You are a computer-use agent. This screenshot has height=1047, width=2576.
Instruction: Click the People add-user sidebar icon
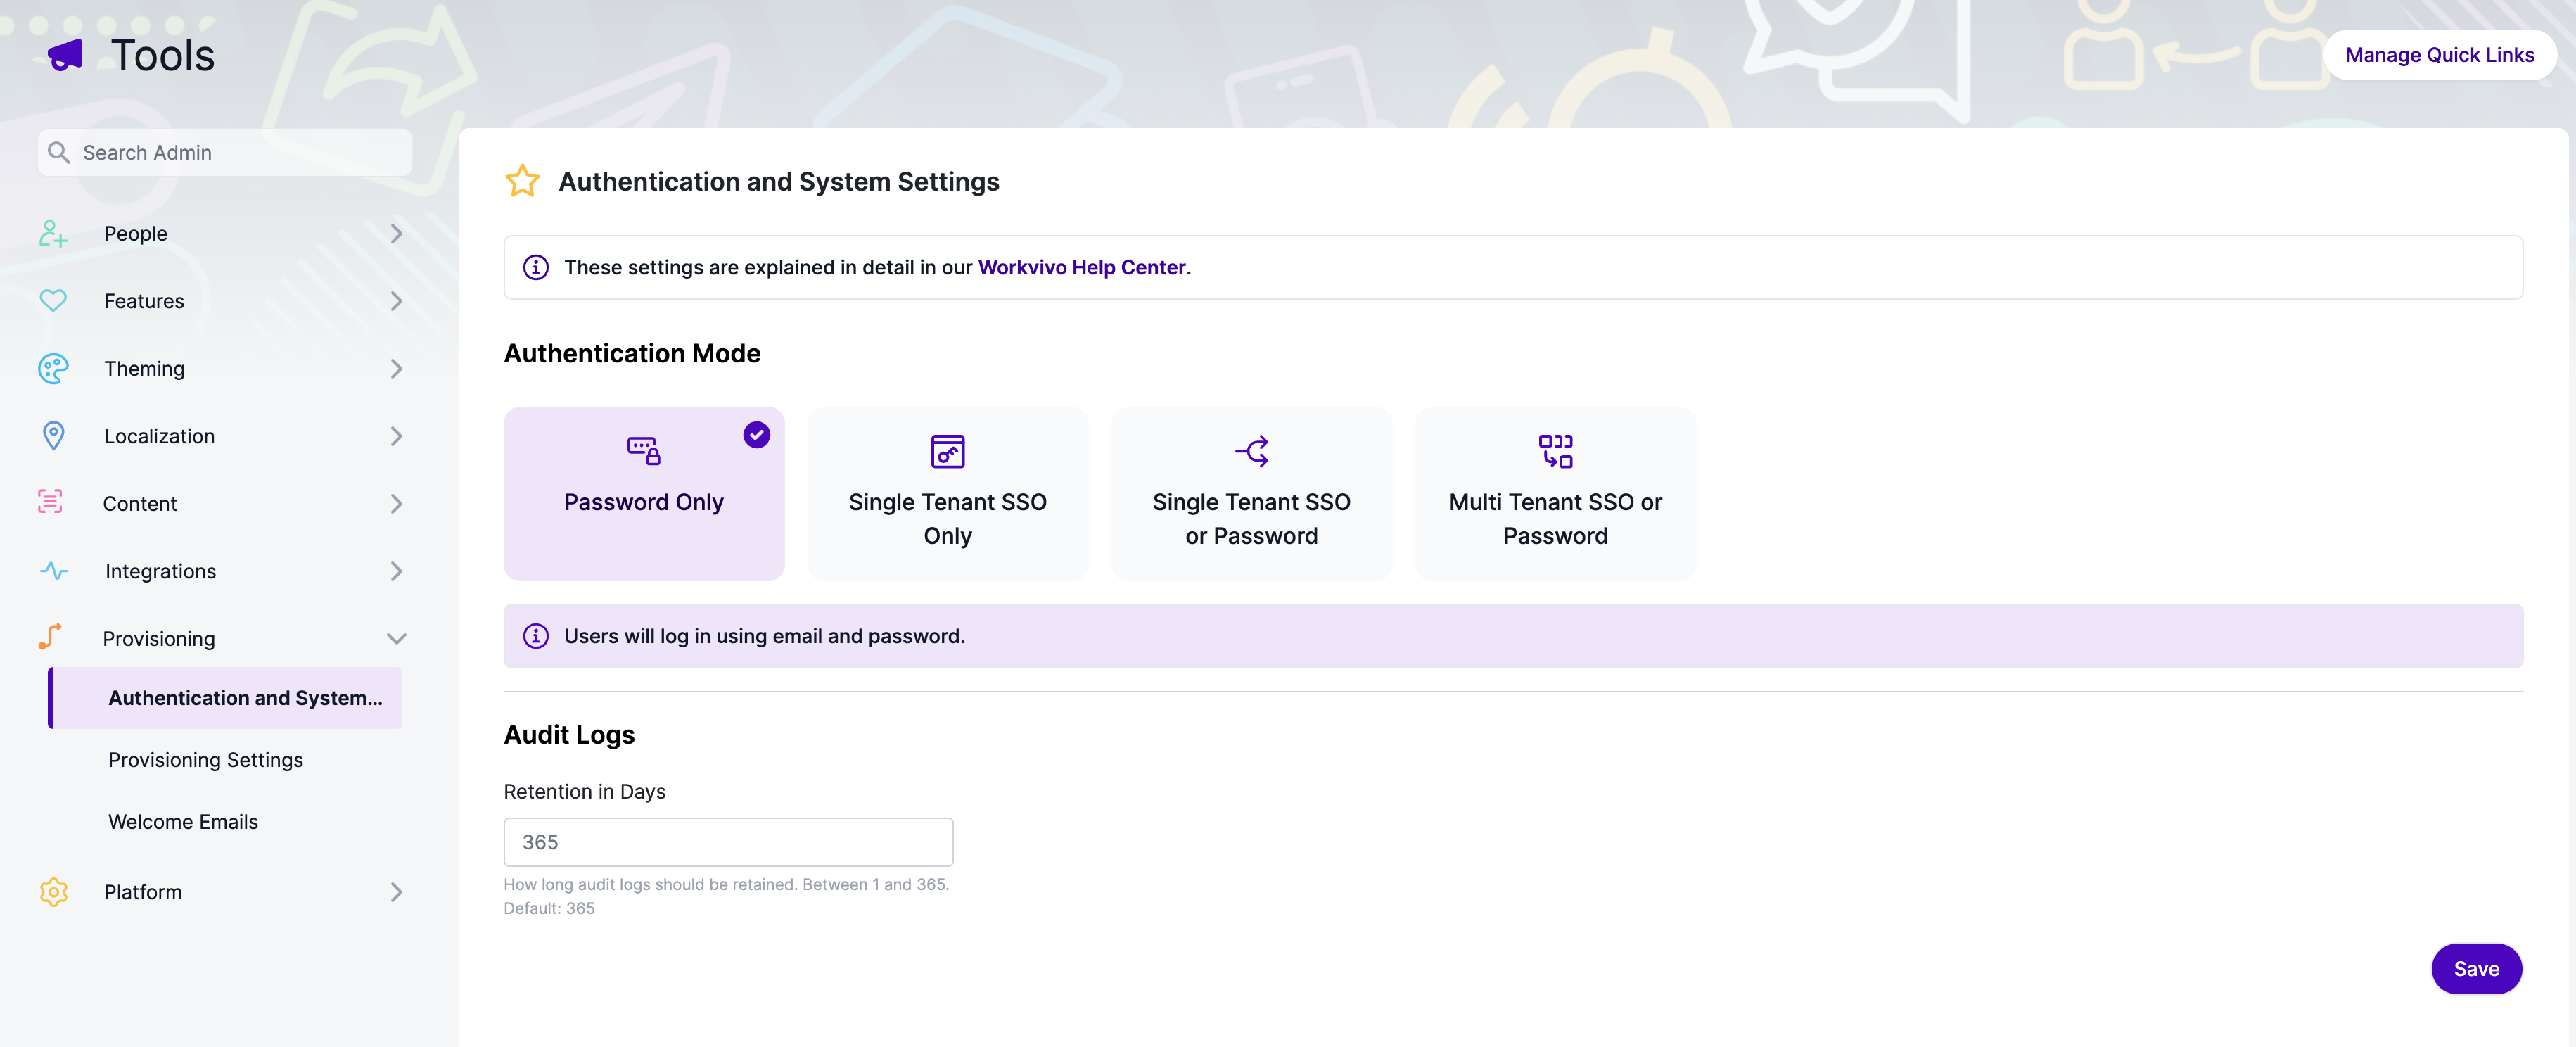point(53,234)
